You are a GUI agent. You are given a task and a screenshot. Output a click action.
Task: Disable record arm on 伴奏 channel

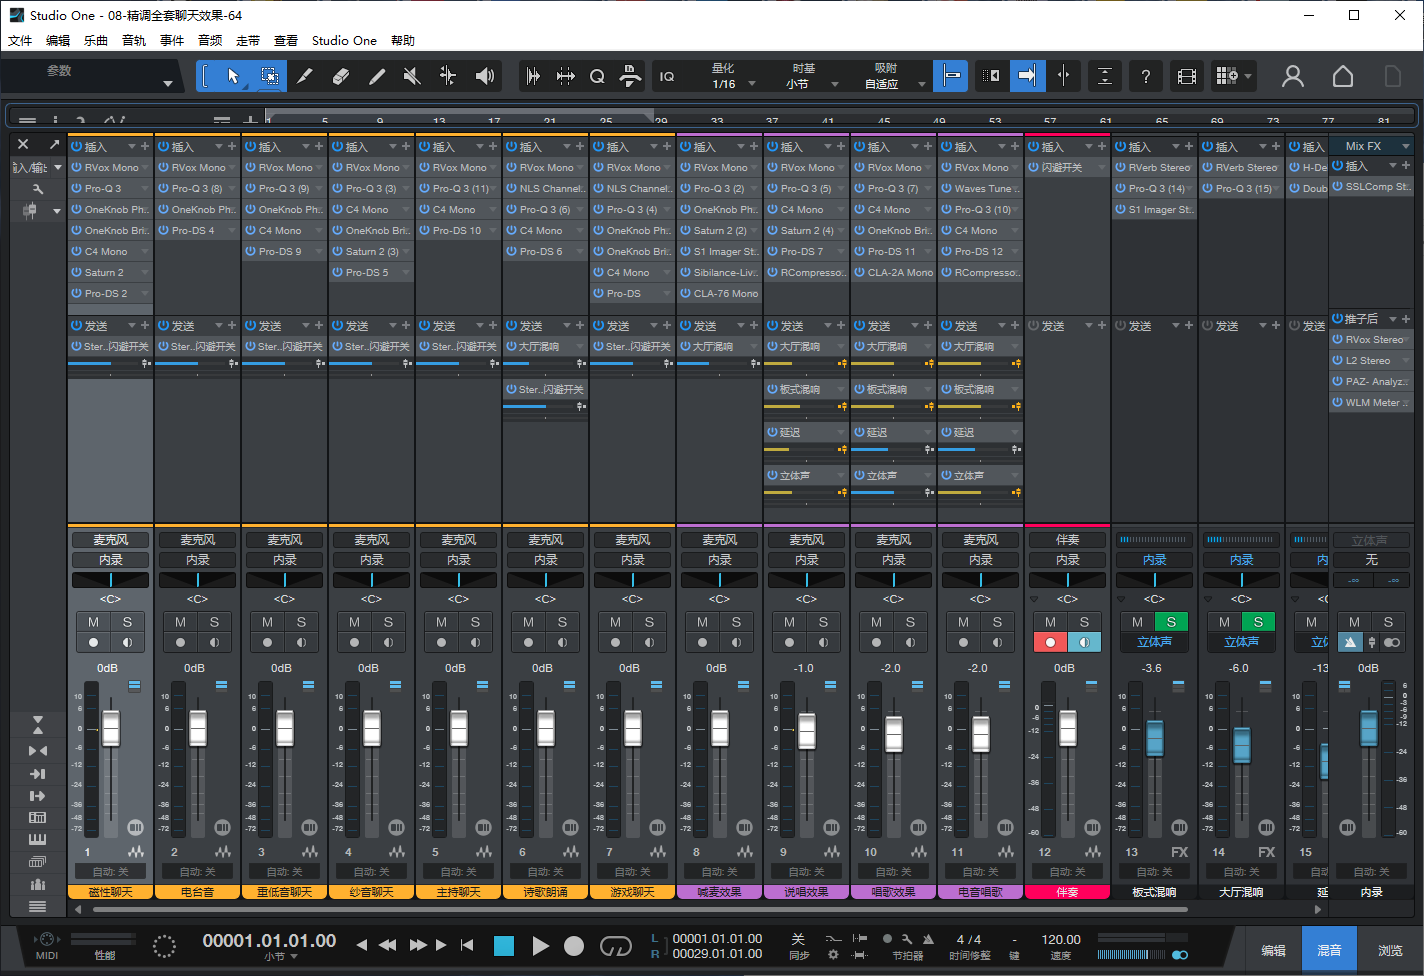(1050, 642)
